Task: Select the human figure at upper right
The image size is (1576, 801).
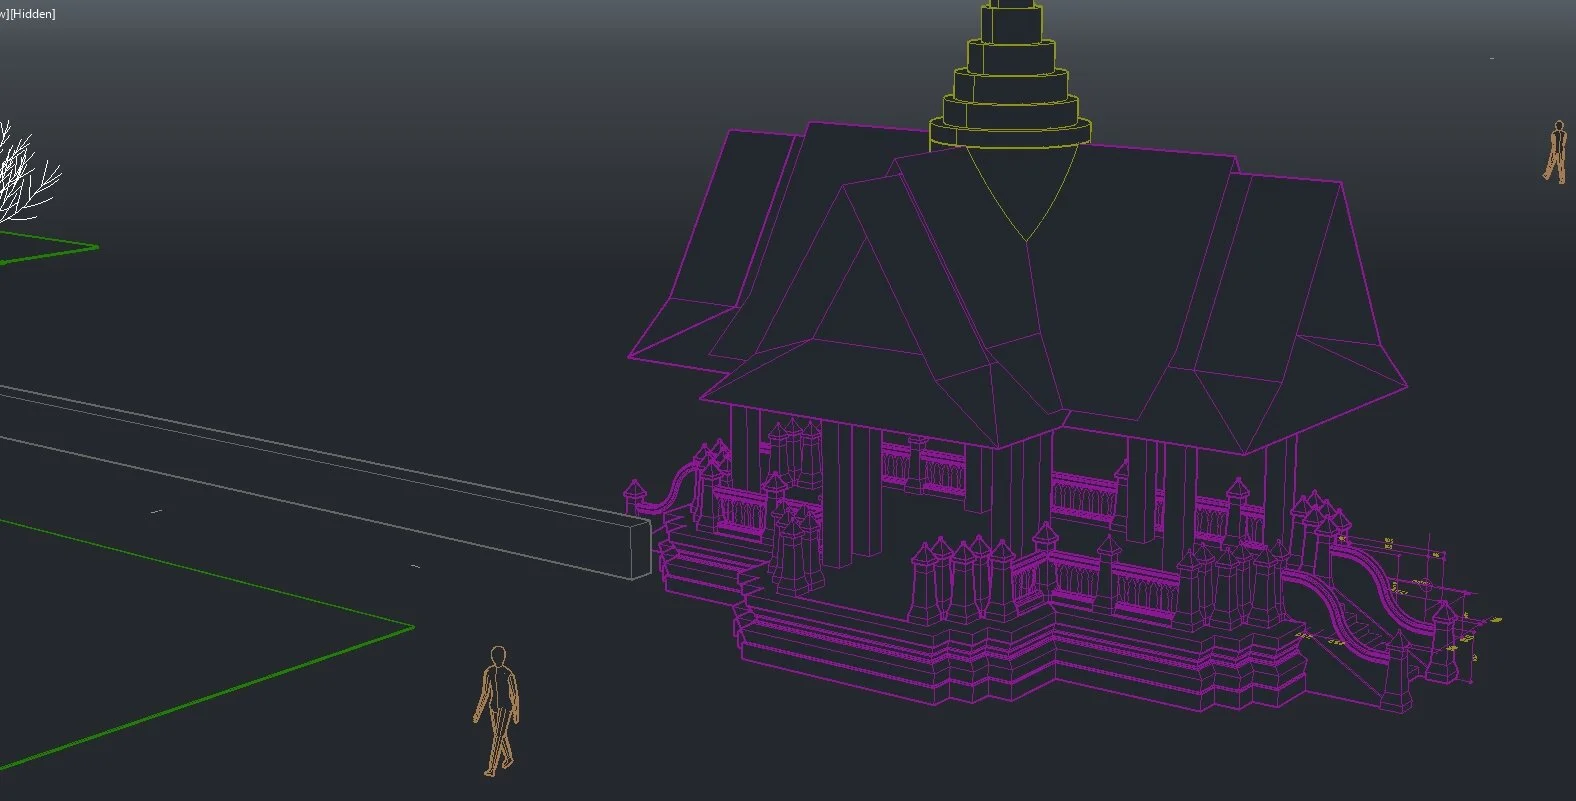Action: point(1555,152)
